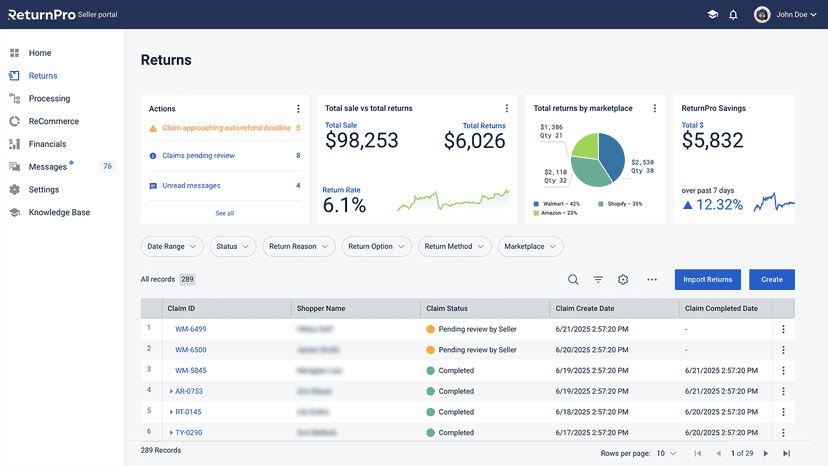Expand the Return Method filter
828x466 pixels.
pos(454,246)
